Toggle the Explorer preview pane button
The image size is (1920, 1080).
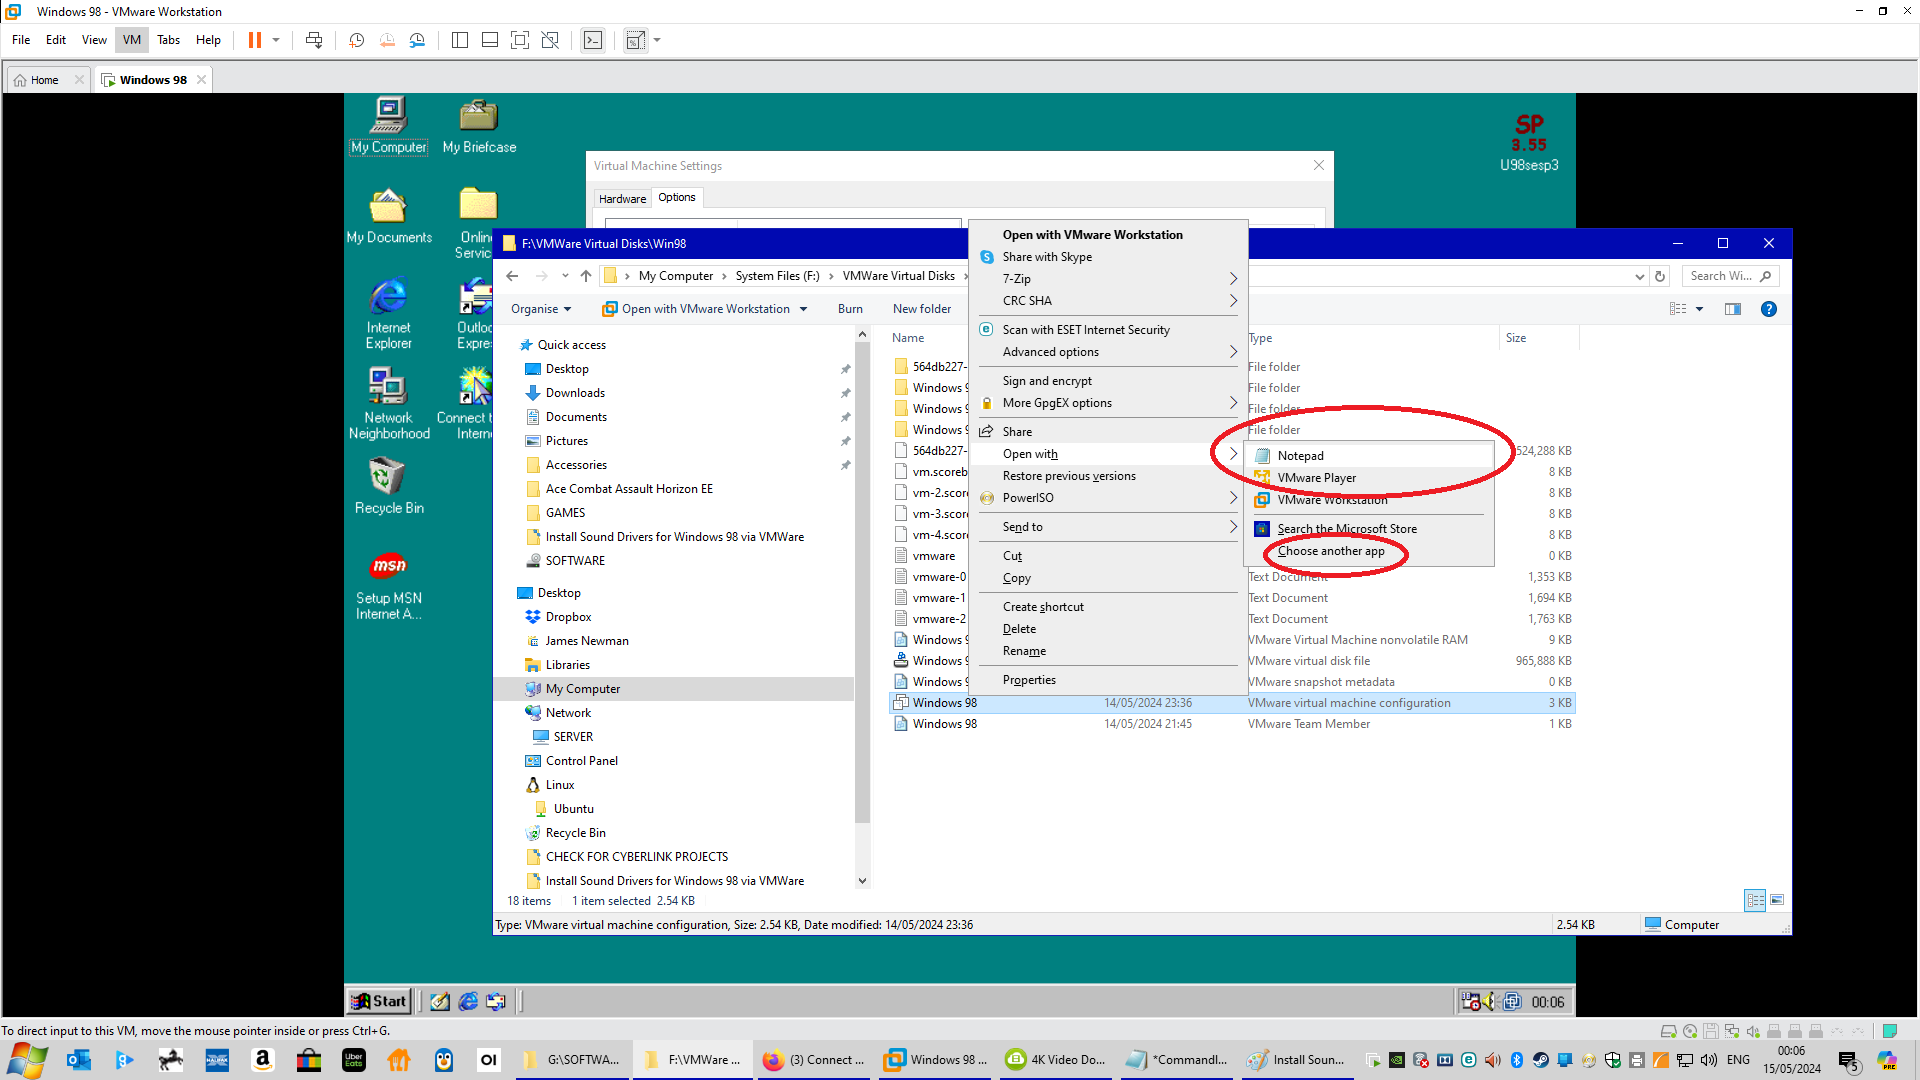click(x=1733, y=309)
